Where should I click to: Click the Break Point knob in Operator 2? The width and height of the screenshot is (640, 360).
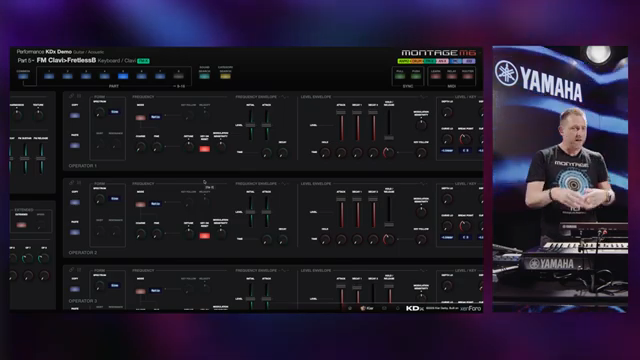point(465,226)
